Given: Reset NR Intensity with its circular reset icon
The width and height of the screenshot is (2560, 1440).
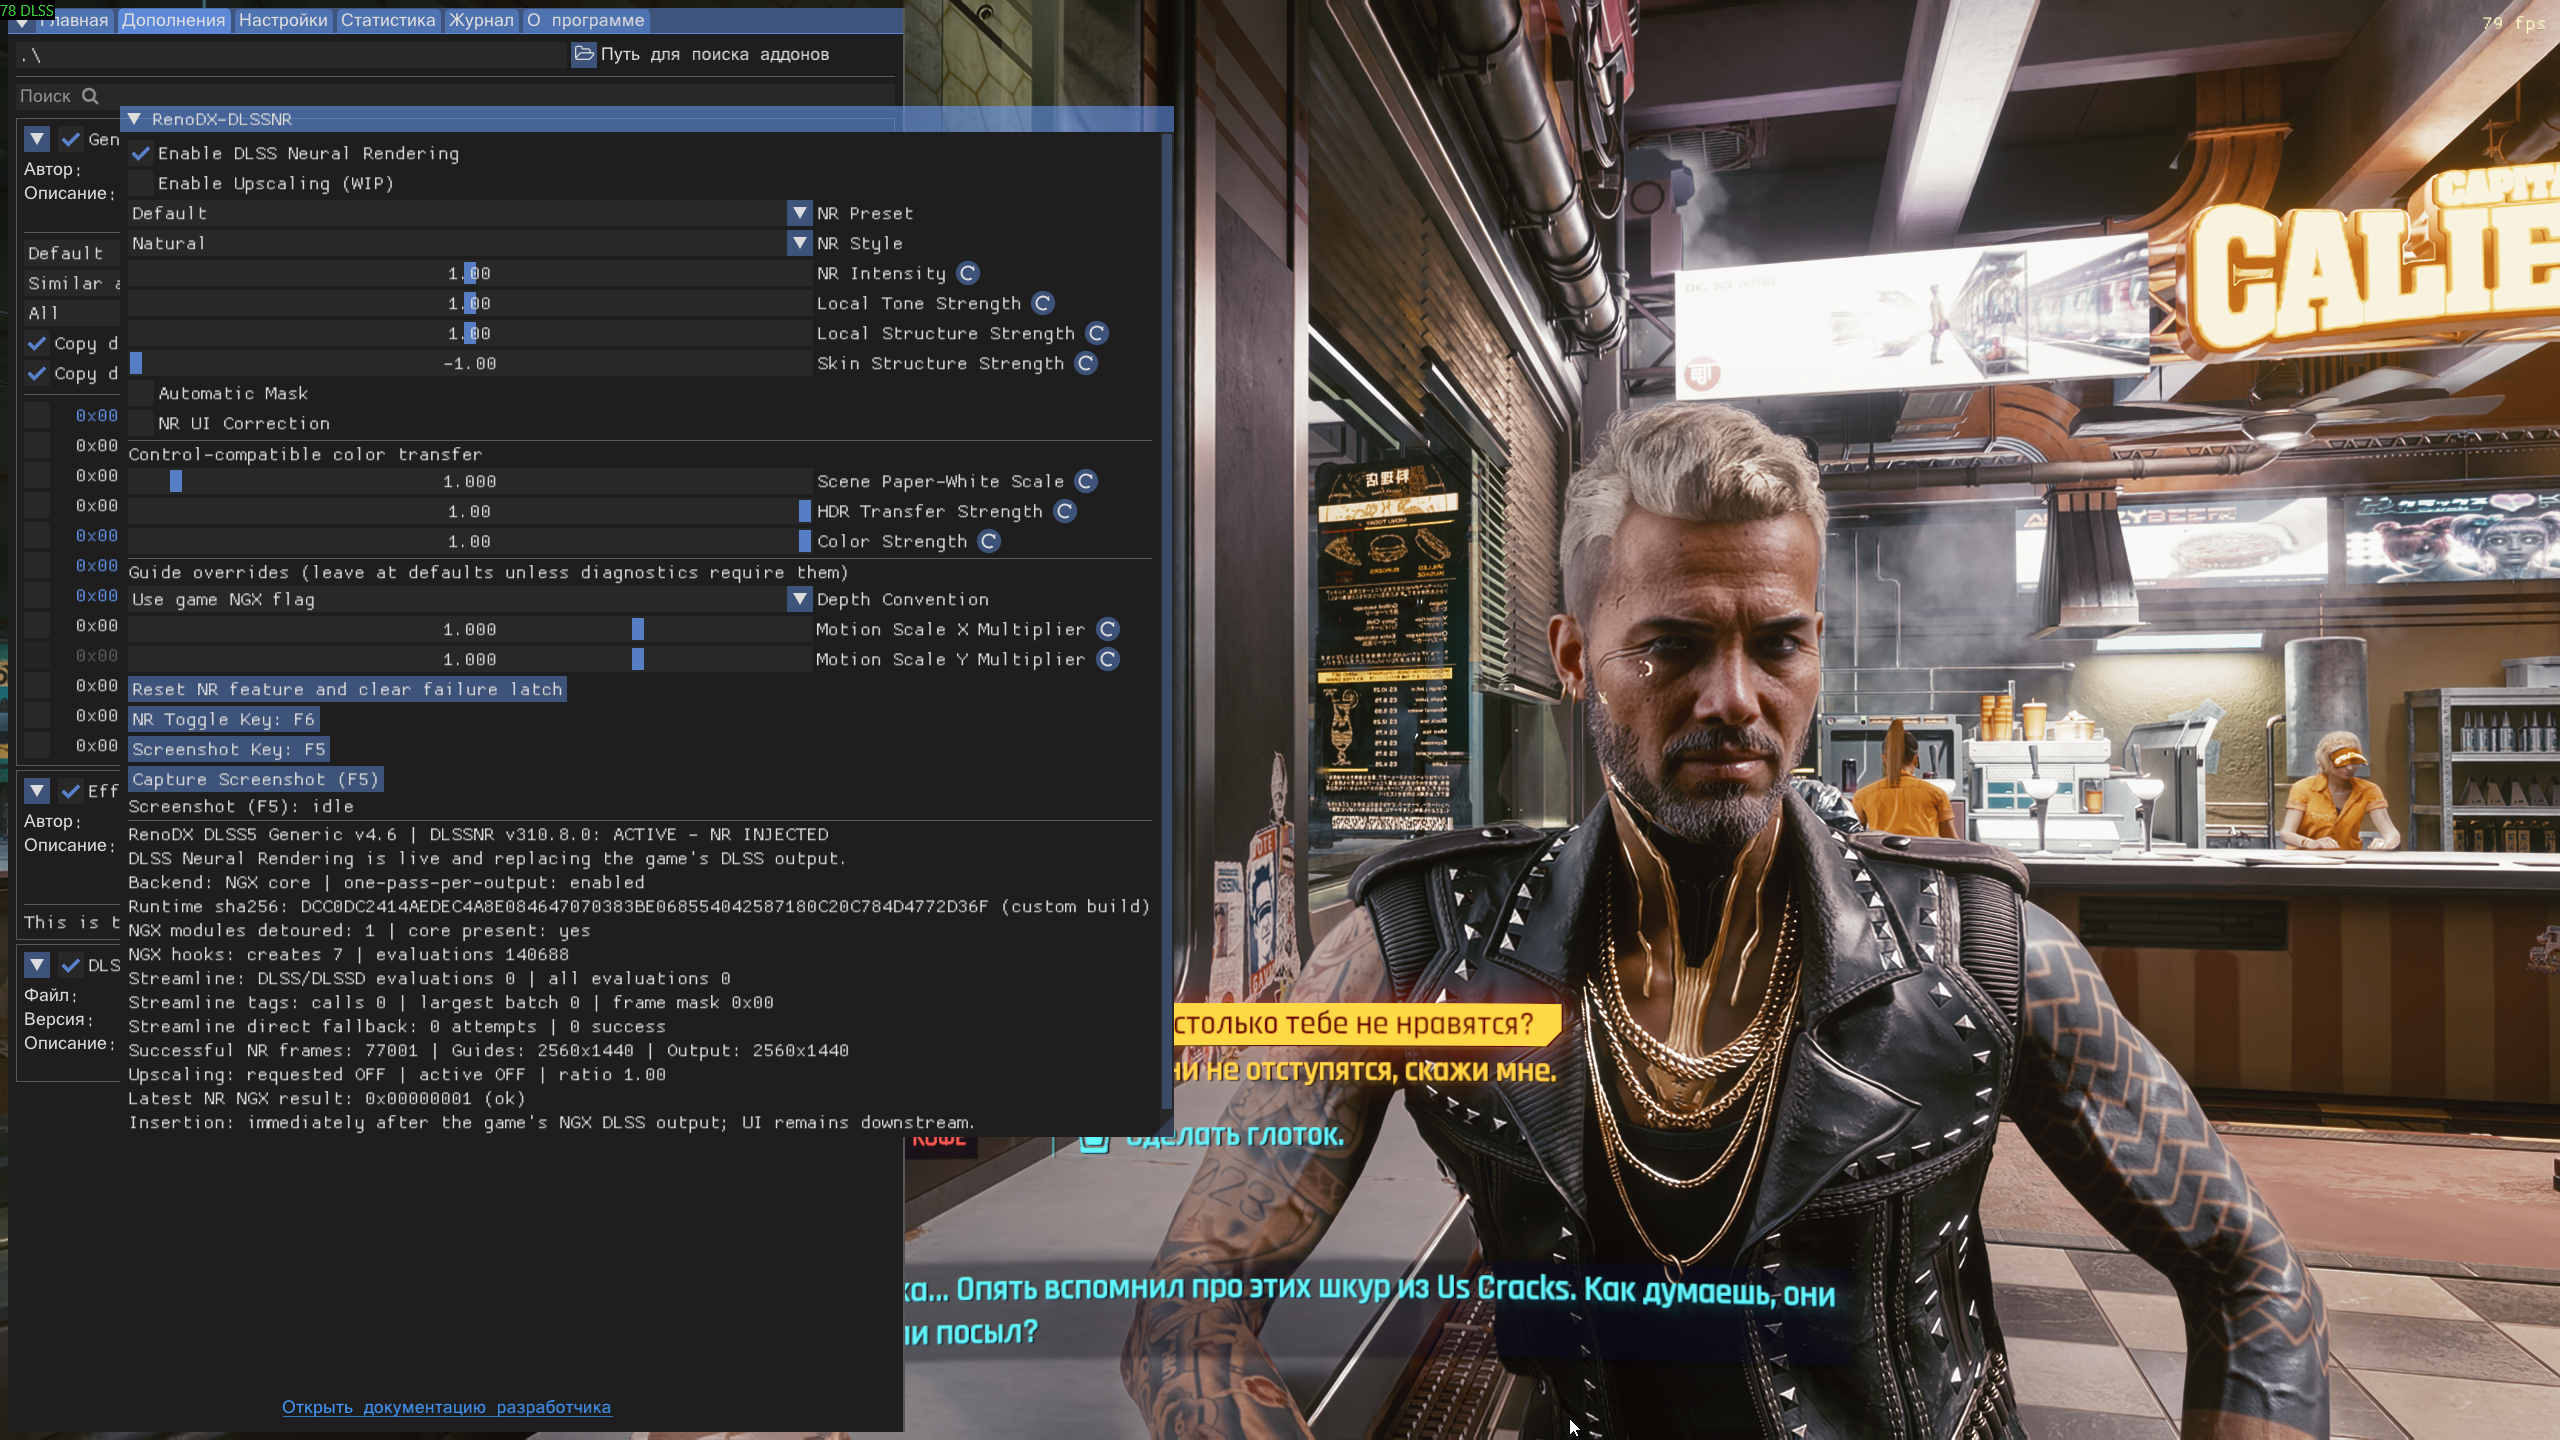Looking at the screenshot, I should pyautogui.click(x=967, y=273).
